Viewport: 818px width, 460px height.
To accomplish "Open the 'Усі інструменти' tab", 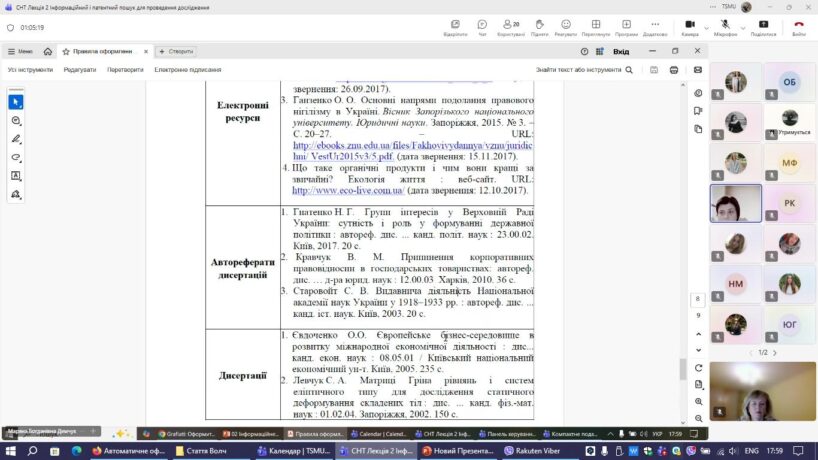I will click(x=30, y=70).
